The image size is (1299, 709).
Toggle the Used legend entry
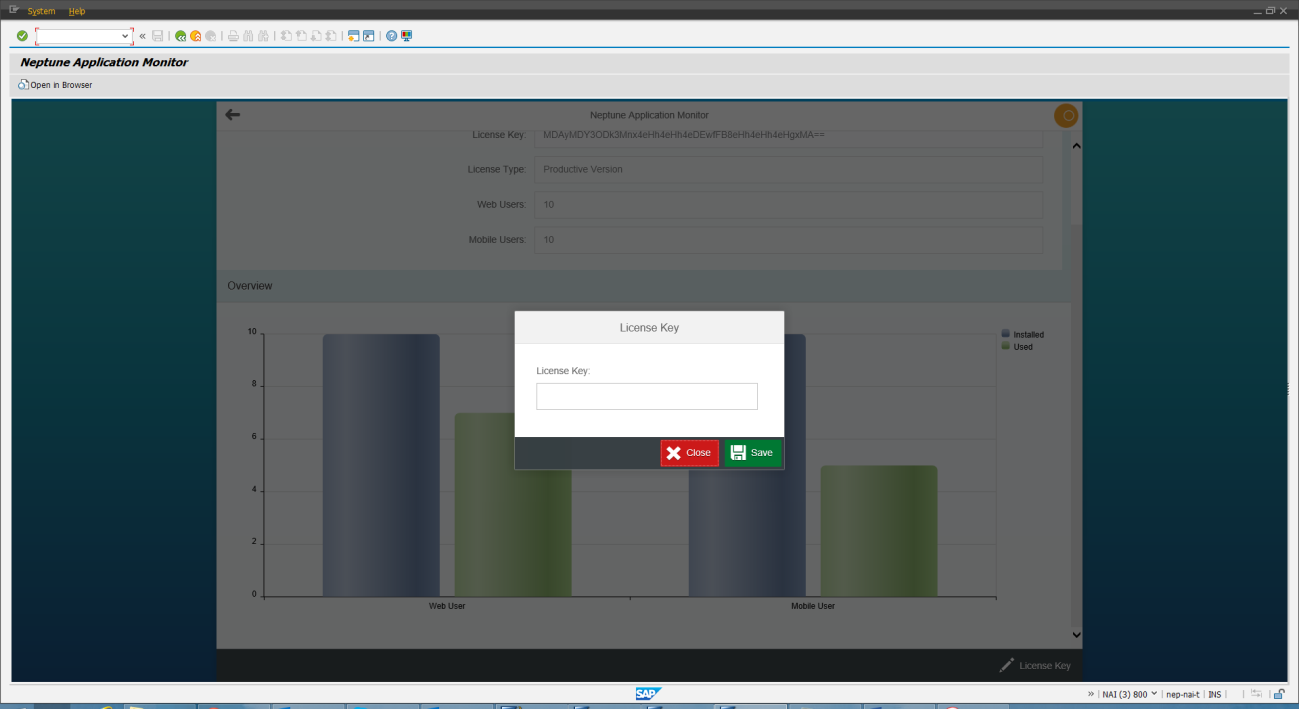pyautogui.click(x=1023, y=346)
